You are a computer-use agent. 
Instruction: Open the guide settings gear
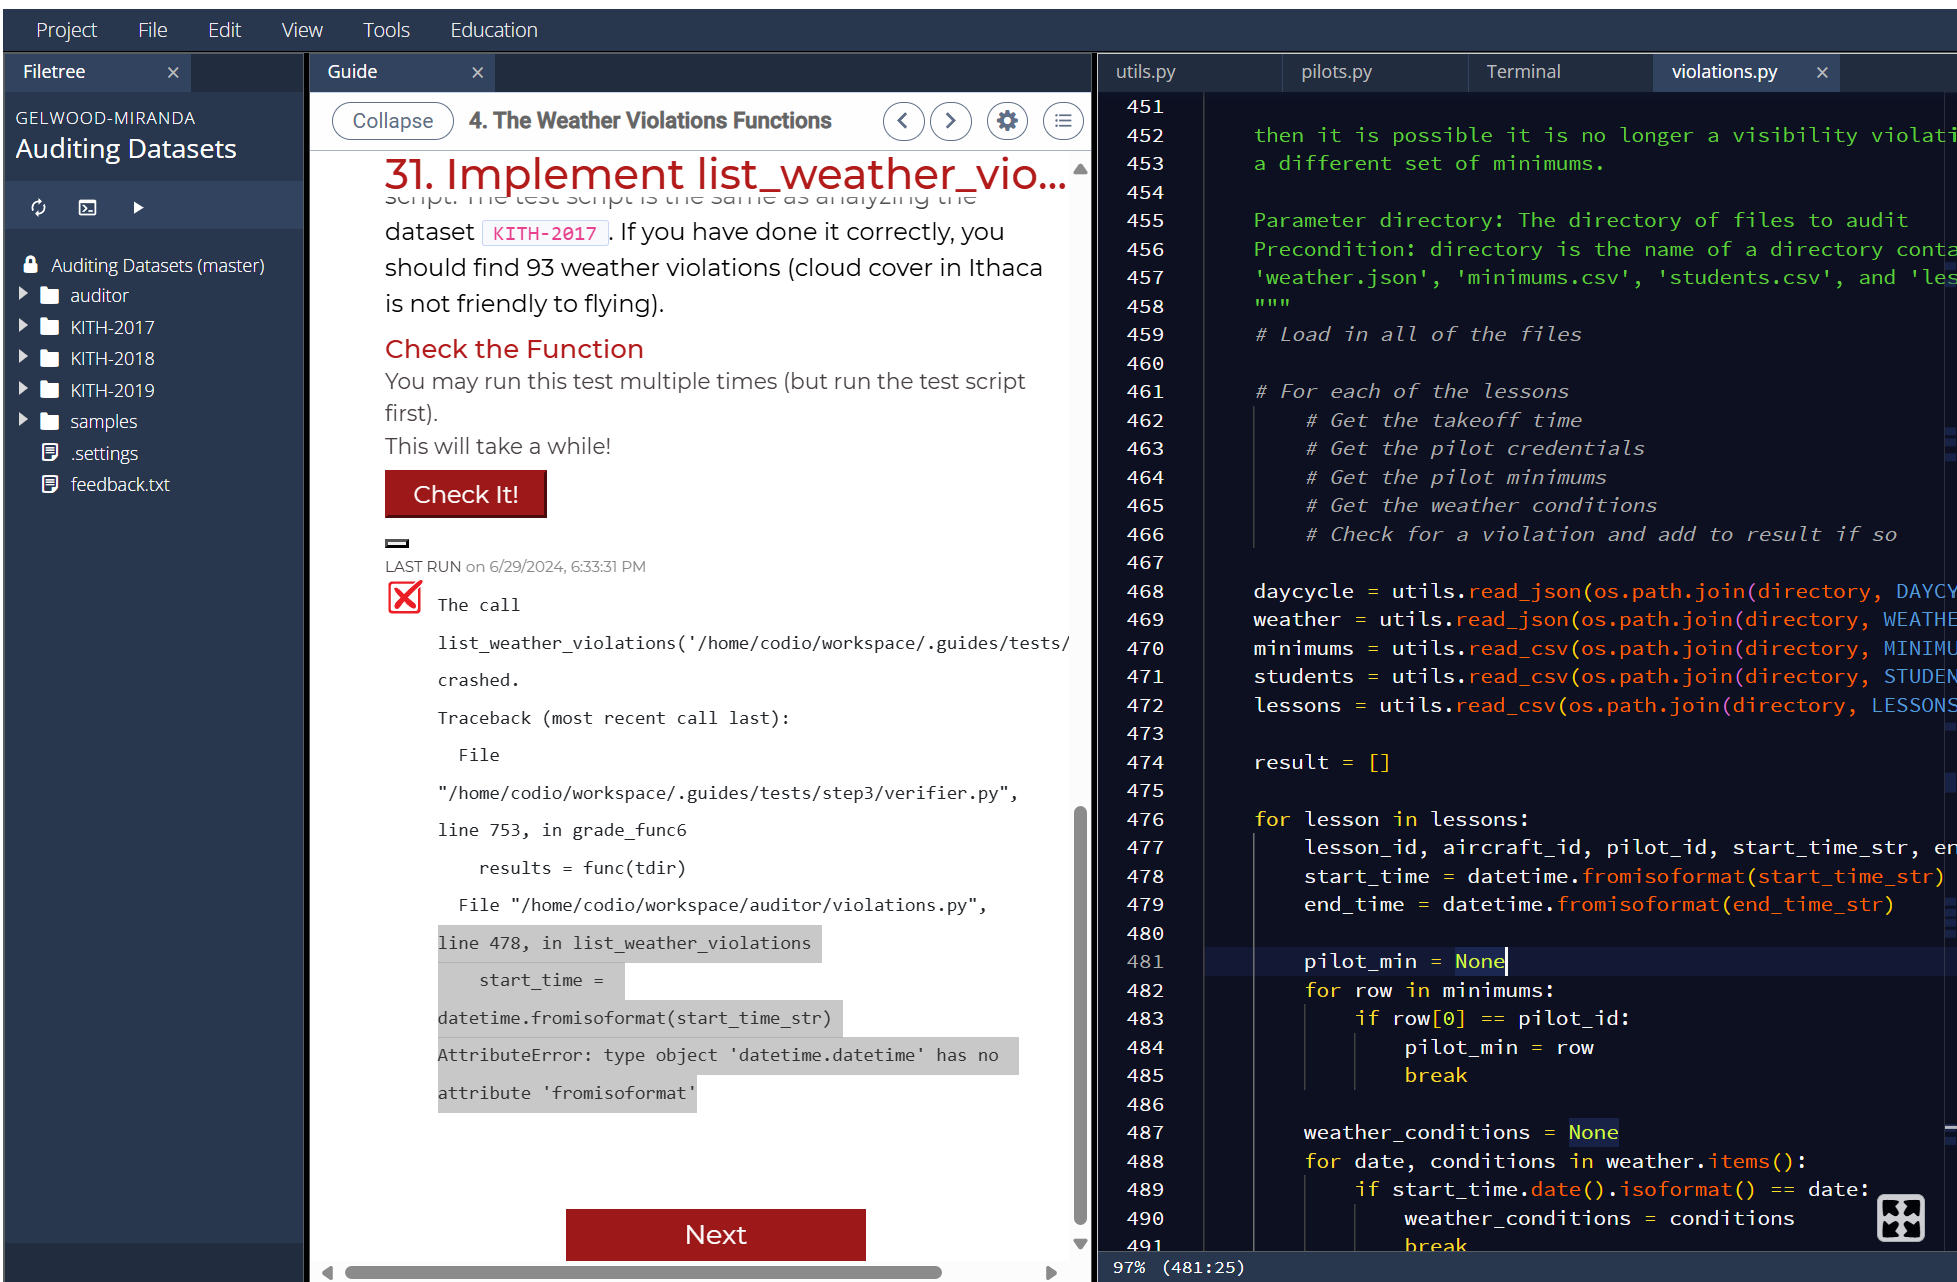pos(1007,120)
